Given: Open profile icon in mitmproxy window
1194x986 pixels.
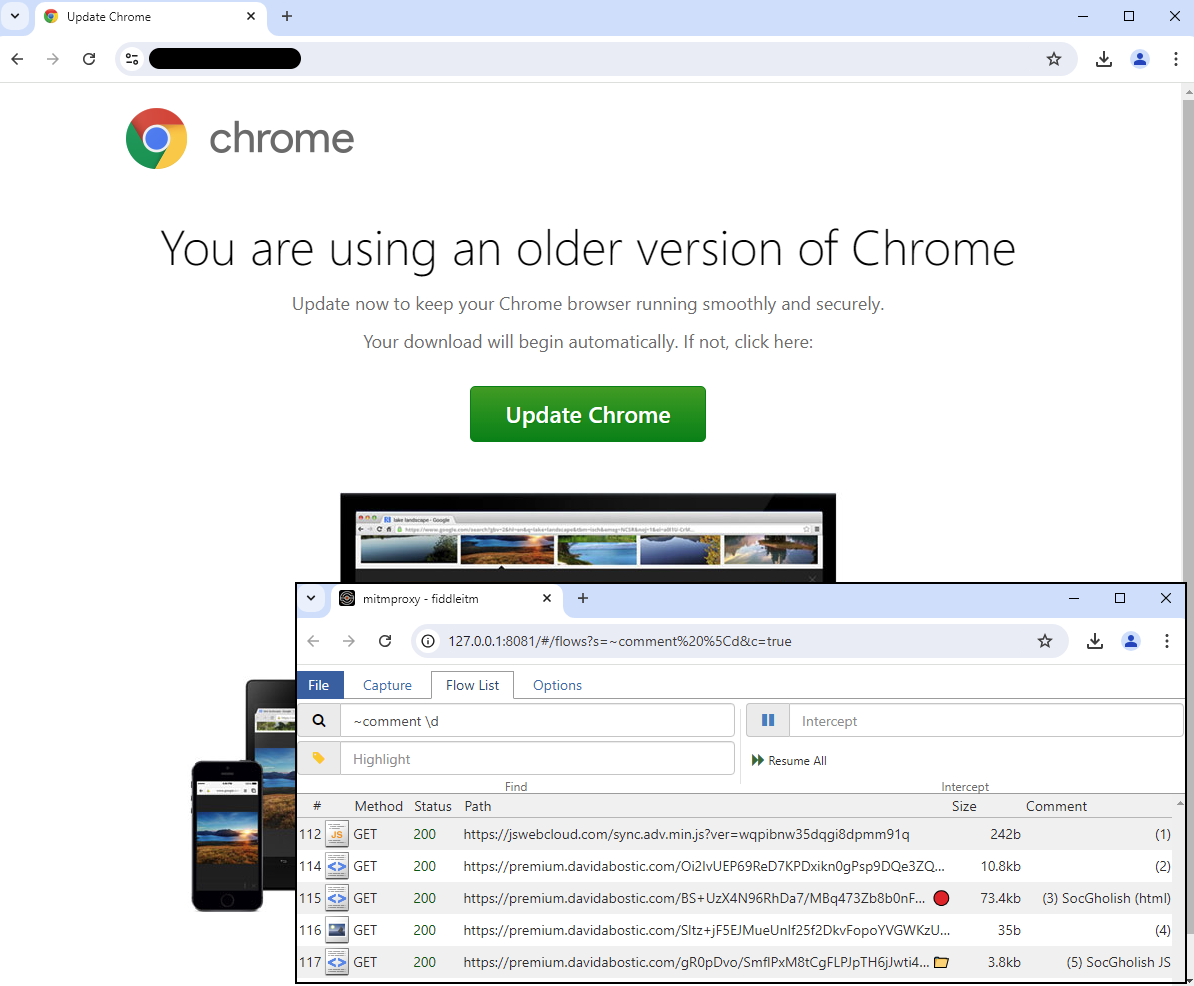Looking at the screenshot, I should [x=1131, y=641].
